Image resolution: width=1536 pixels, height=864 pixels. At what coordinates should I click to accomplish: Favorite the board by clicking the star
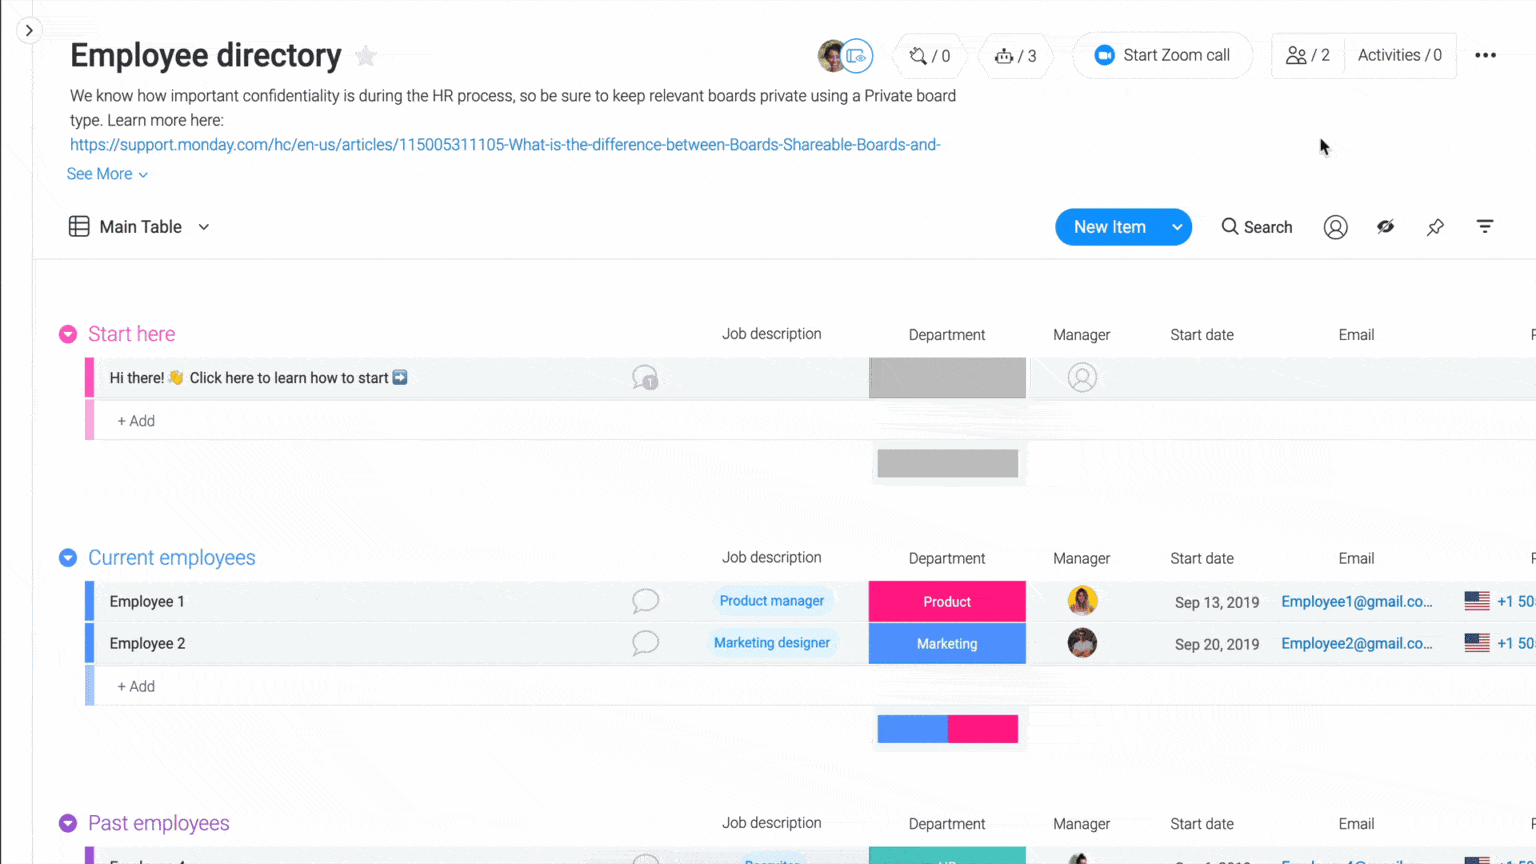(x=365, y=56)
